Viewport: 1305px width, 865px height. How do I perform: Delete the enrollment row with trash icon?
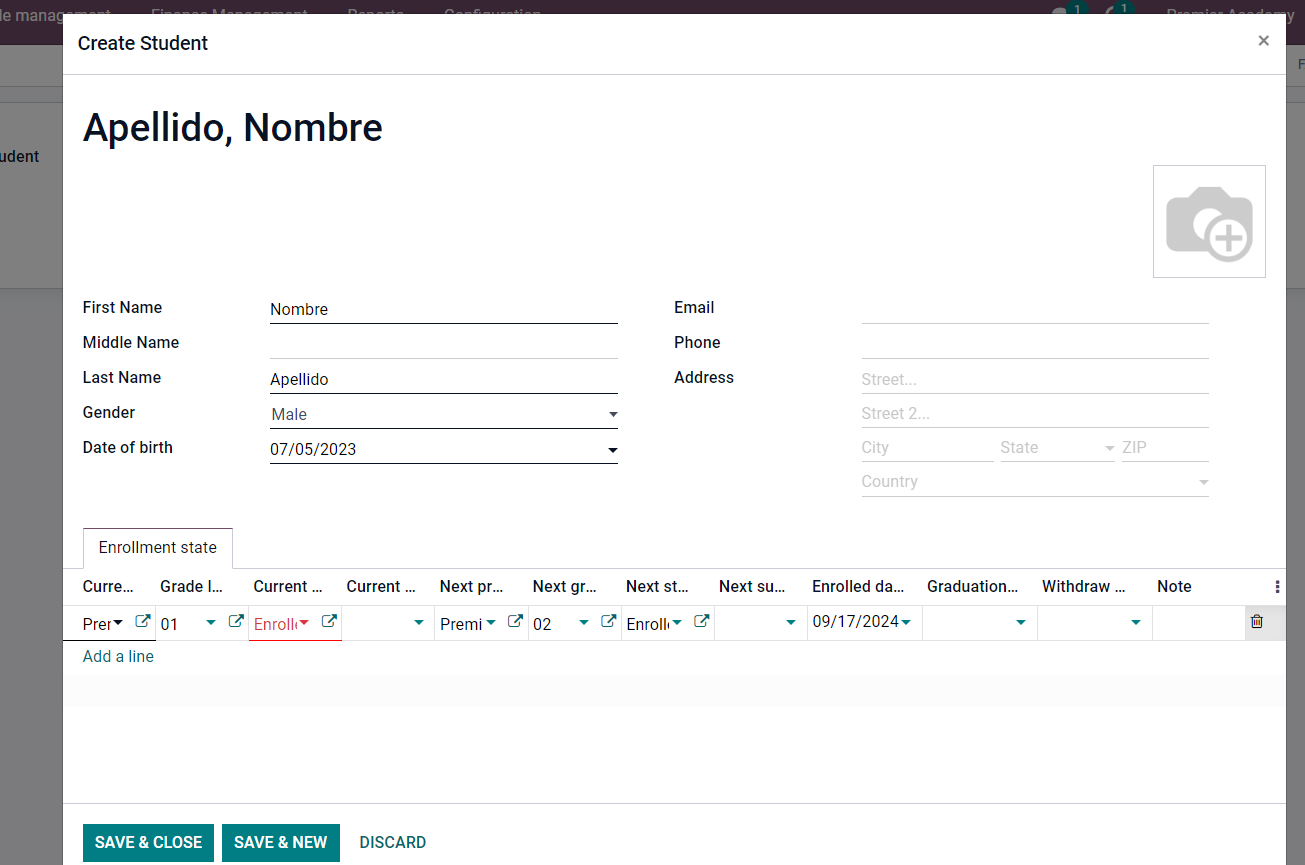pyautogui.click(x=1257, y=622)
